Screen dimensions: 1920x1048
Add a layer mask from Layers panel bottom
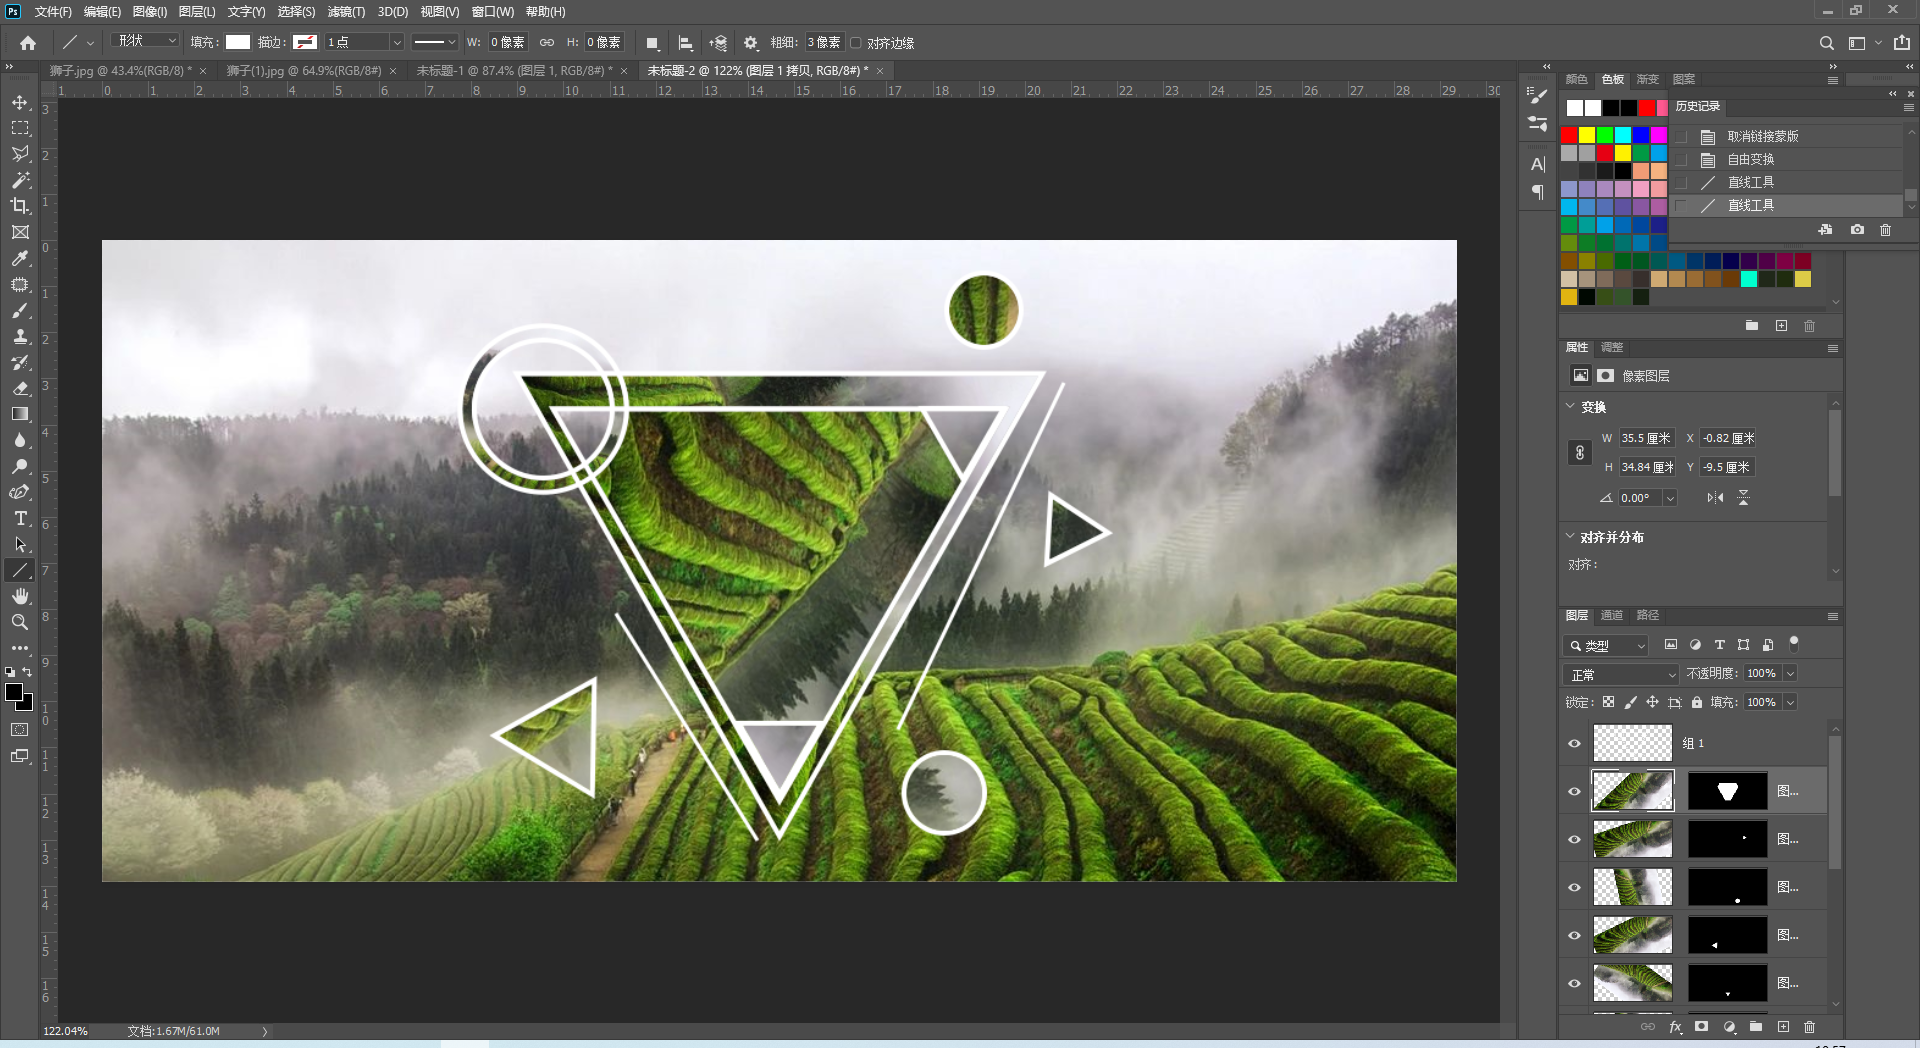coord(1702,1027)
